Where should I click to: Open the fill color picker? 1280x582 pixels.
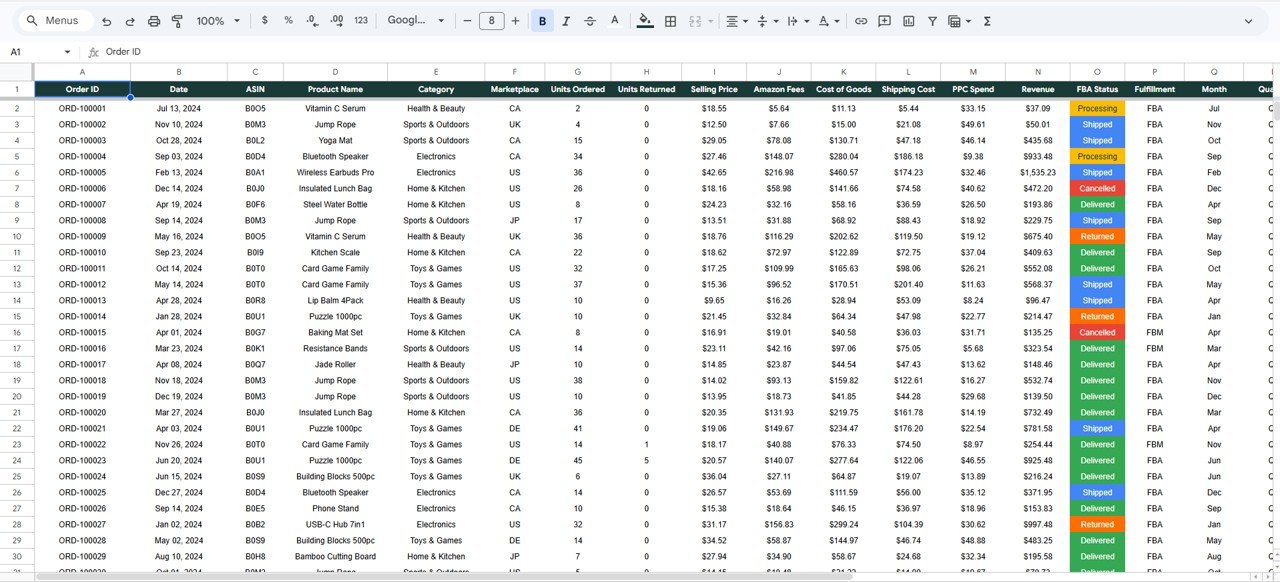point(646,20)
